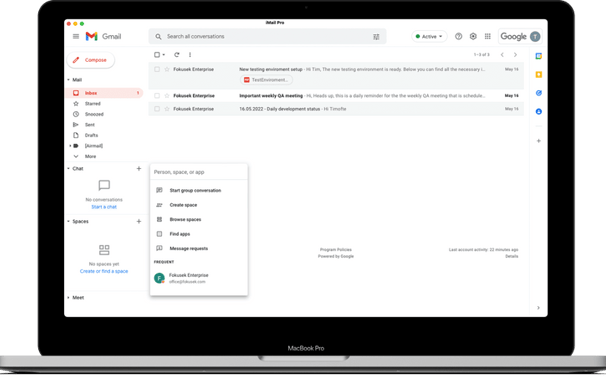The height and width of the screenshot is (384, 606).
Task: Check the Daily development status email
Action: click(x=157, y=109)
